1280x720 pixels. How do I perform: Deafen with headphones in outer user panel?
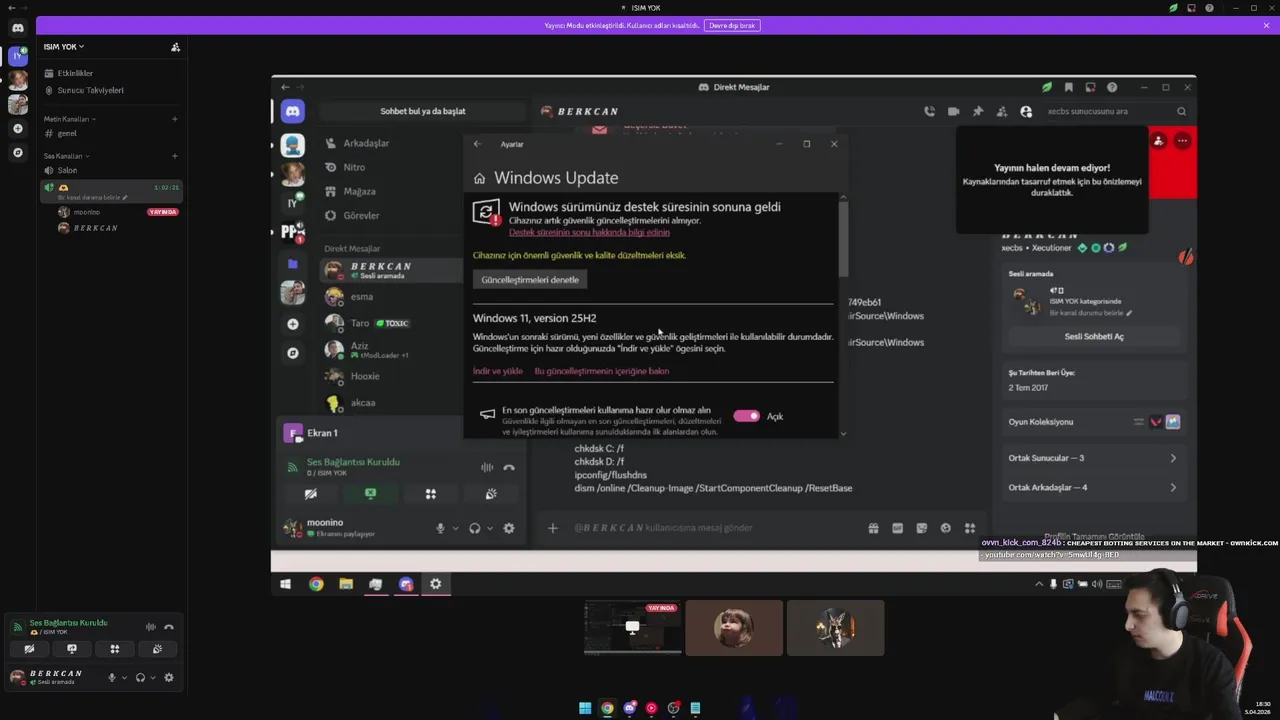pos(140,677)
